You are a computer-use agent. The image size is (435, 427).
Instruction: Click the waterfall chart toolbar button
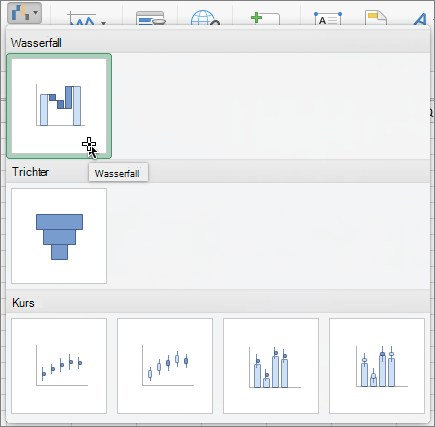tap(21, 13)
